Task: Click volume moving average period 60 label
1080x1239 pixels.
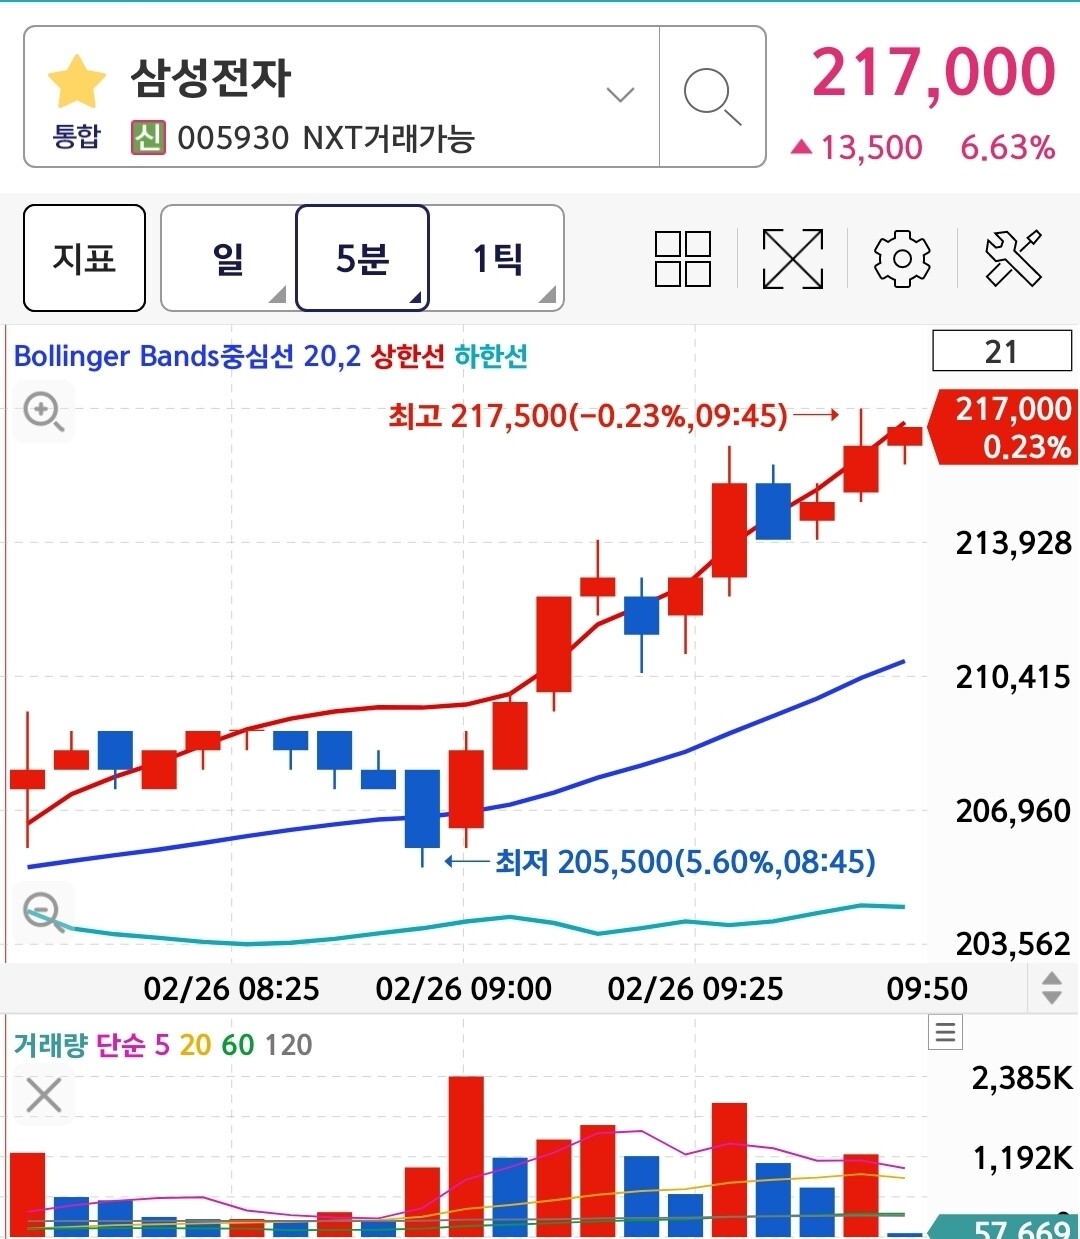Action: point(238,1045)
